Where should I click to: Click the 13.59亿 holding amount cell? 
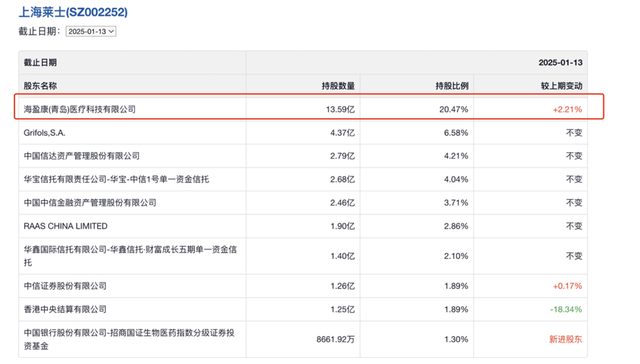click(x=340, y=109)
